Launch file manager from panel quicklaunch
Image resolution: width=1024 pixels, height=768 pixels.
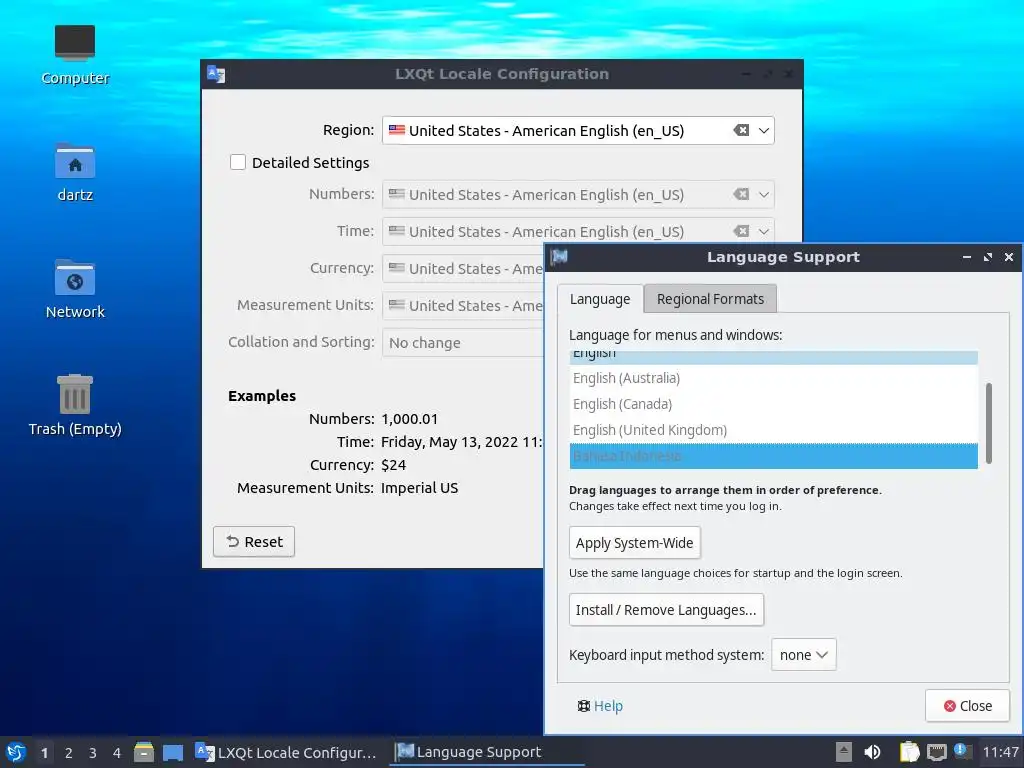(144, 752)
